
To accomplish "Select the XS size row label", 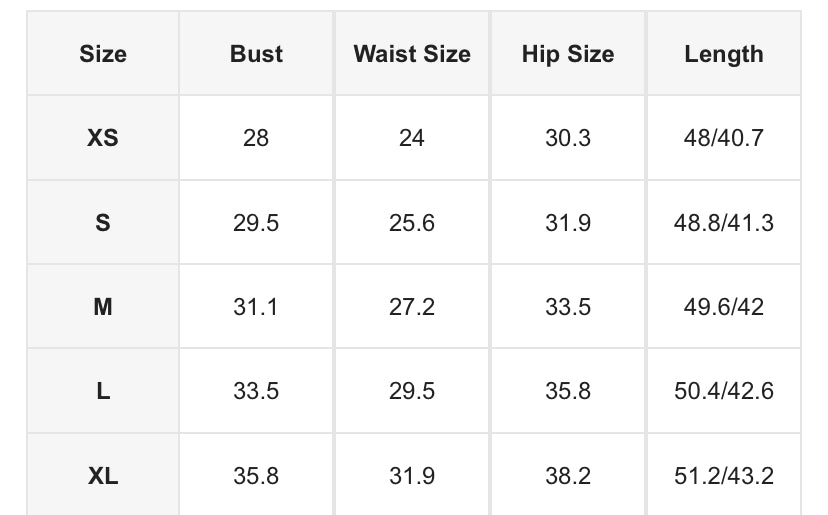I will (103, 138).
